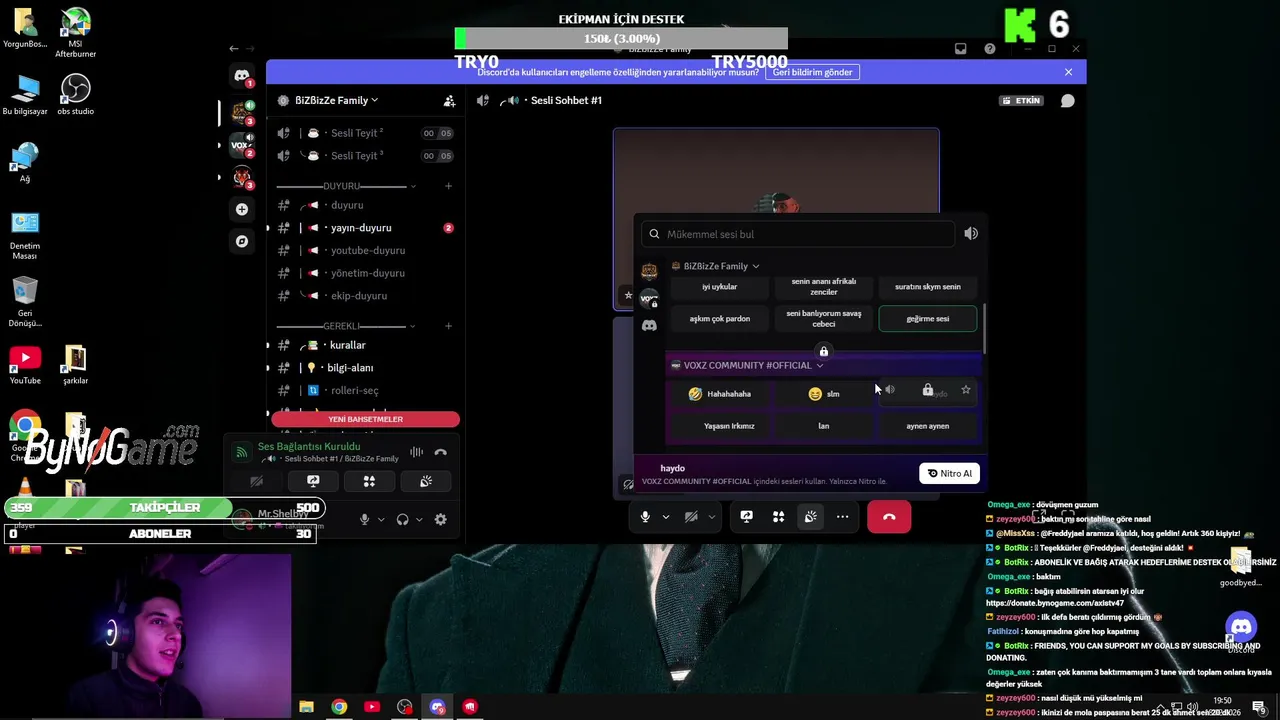This screenshot has height=720, width=1280.
Task: Click the Mükemmel sesi bul search field
Action: tap(798, 234)
